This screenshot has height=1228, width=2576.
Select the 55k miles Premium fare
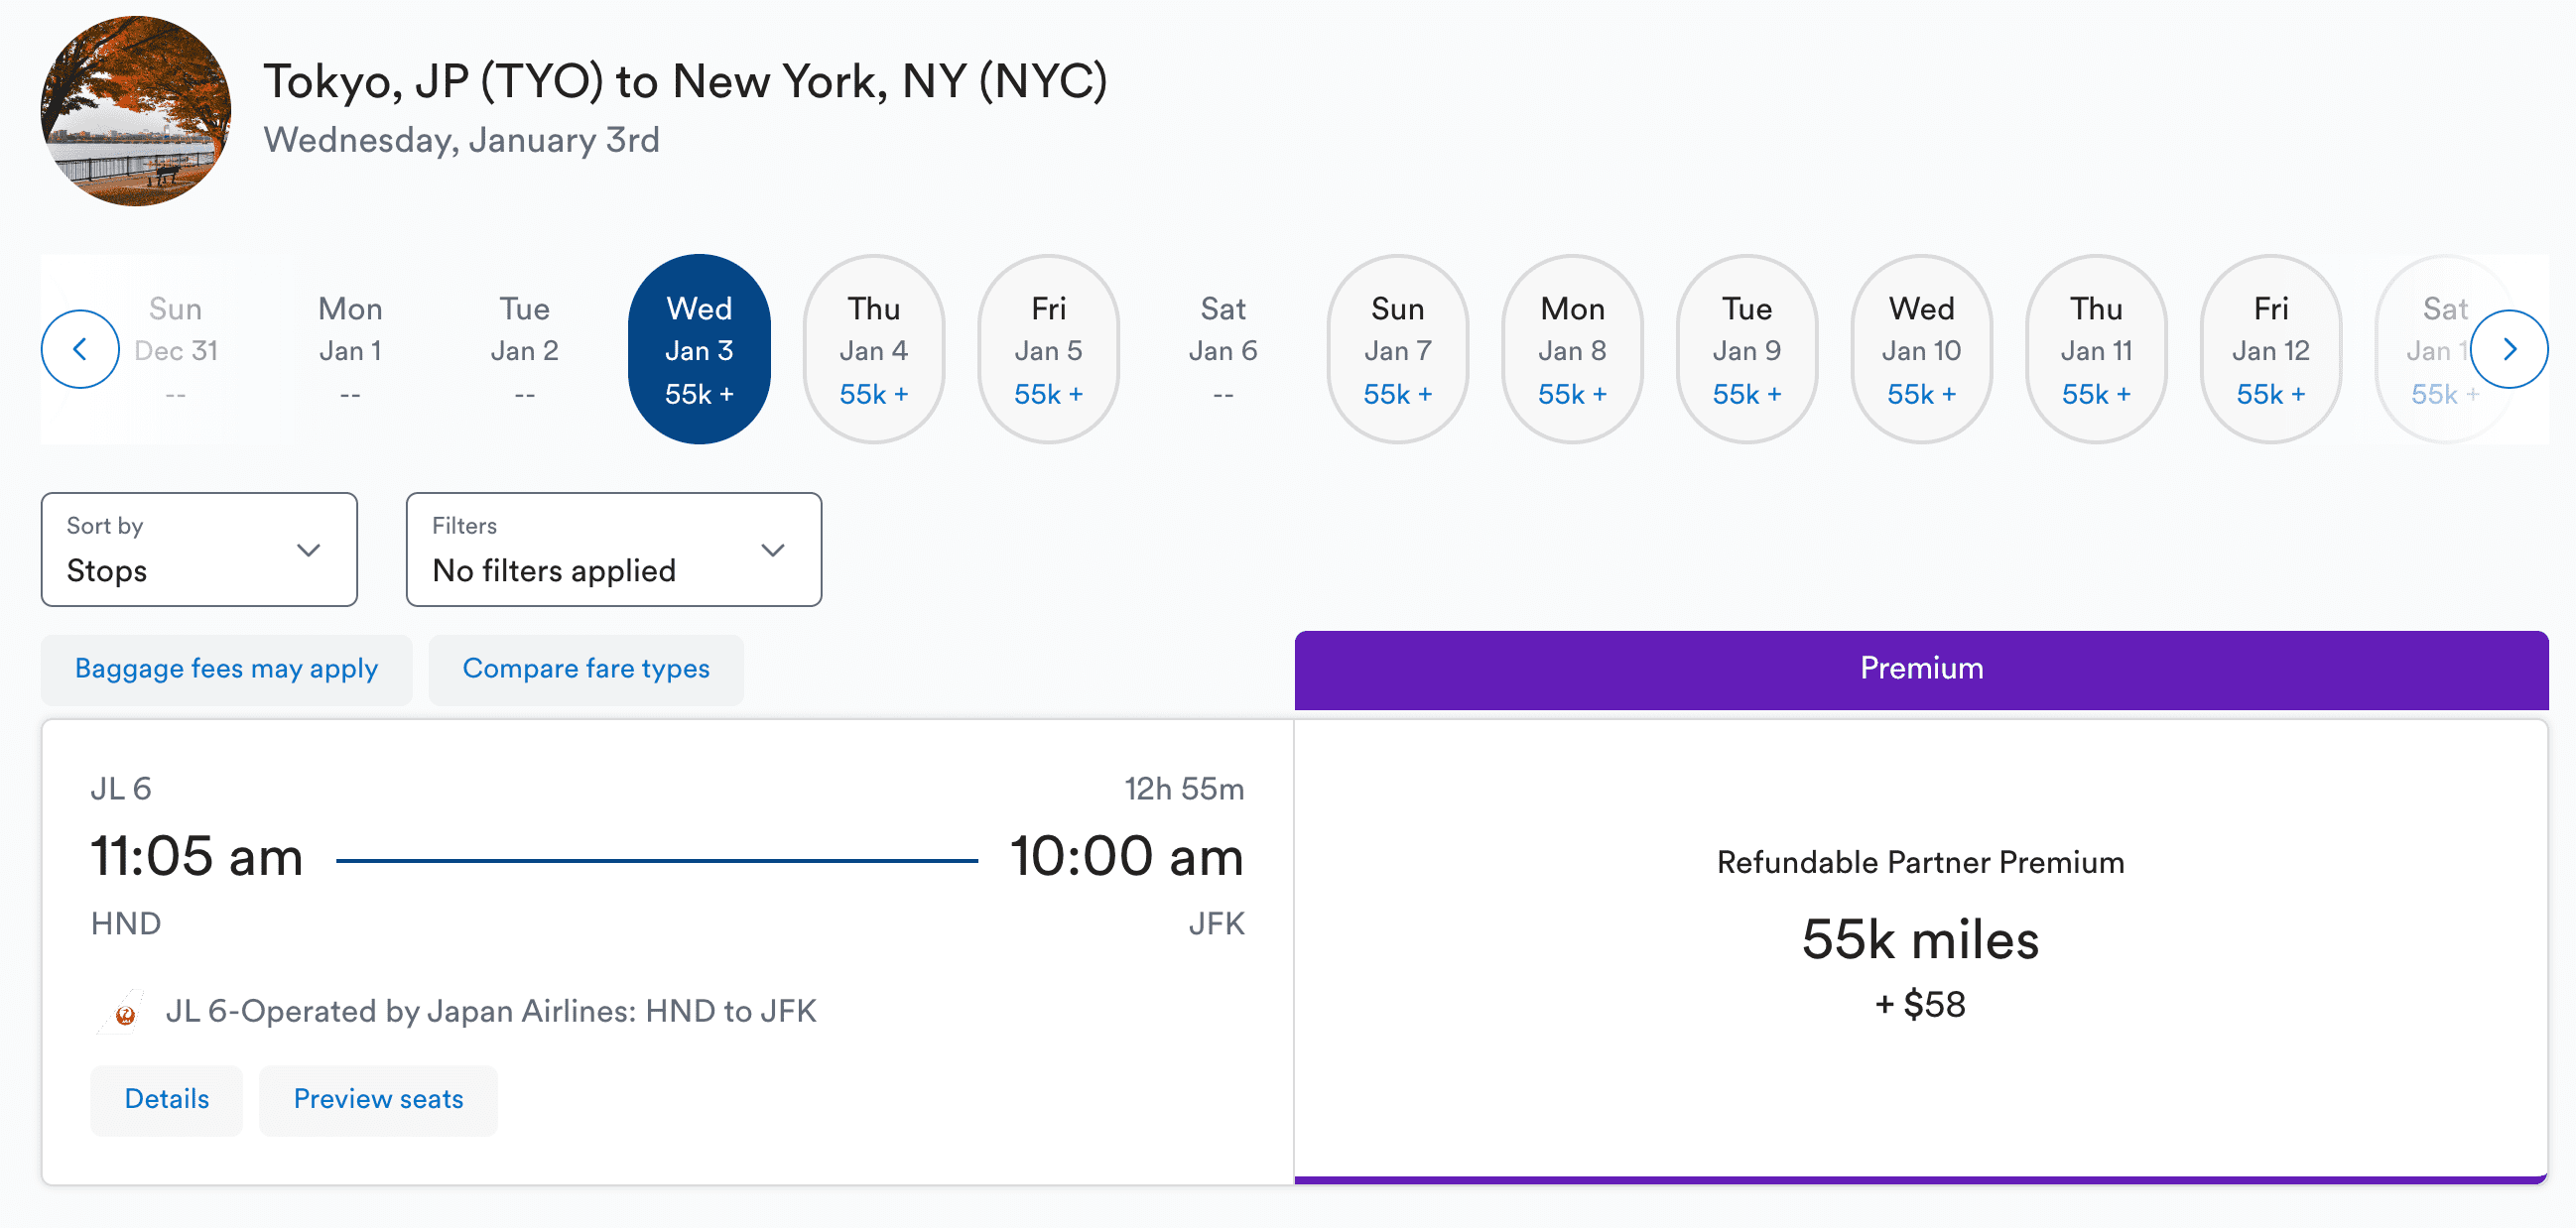tap(1920, 951)
